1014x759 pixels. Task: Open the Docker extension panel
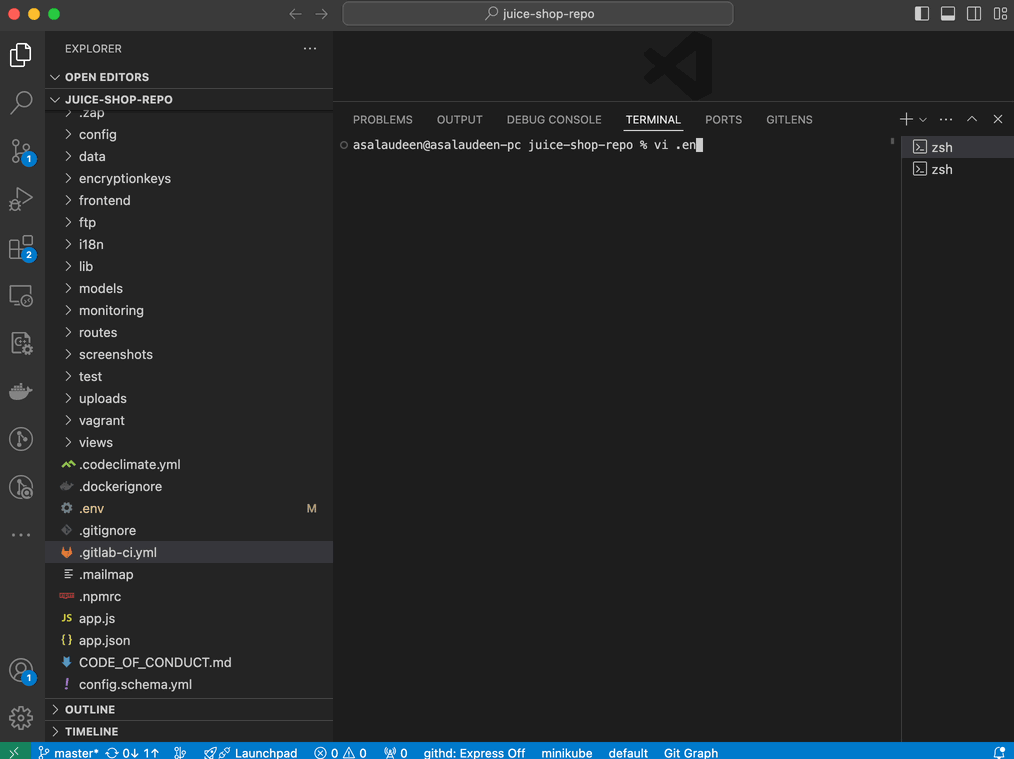point(22,390)
